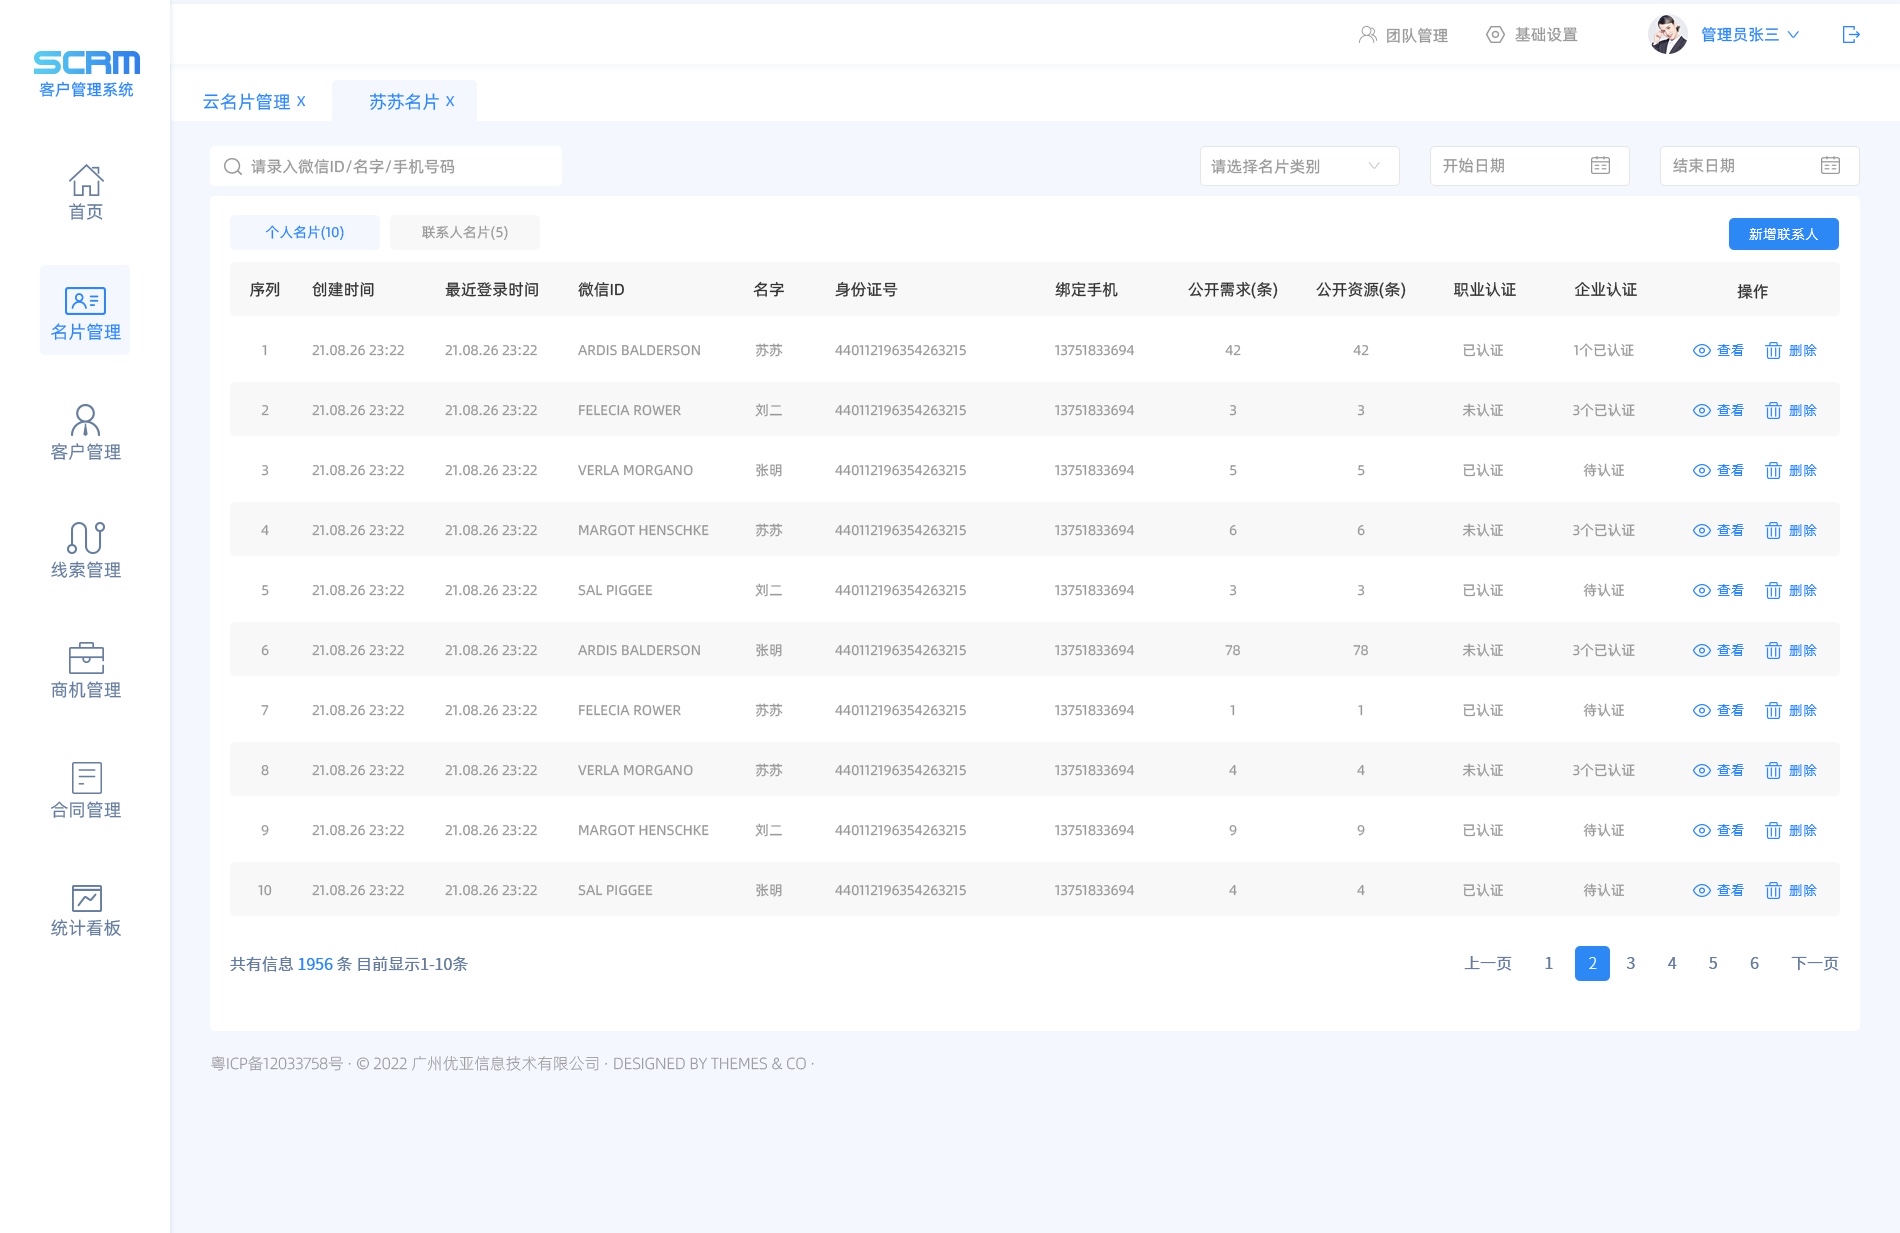Click the 新增联系人 button
1900x1233 pixels.
pyautogui.click(x=1784, y=234)
